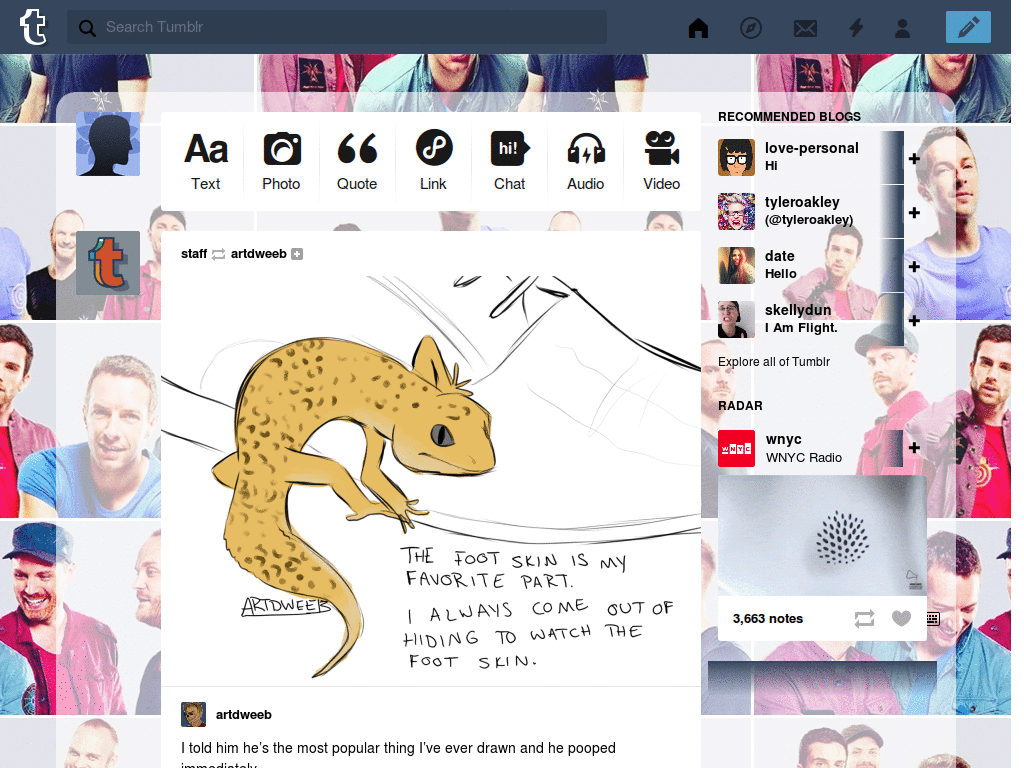The image size is (1024, 768).
Task: Create a new Photo post
Action: 281,161
